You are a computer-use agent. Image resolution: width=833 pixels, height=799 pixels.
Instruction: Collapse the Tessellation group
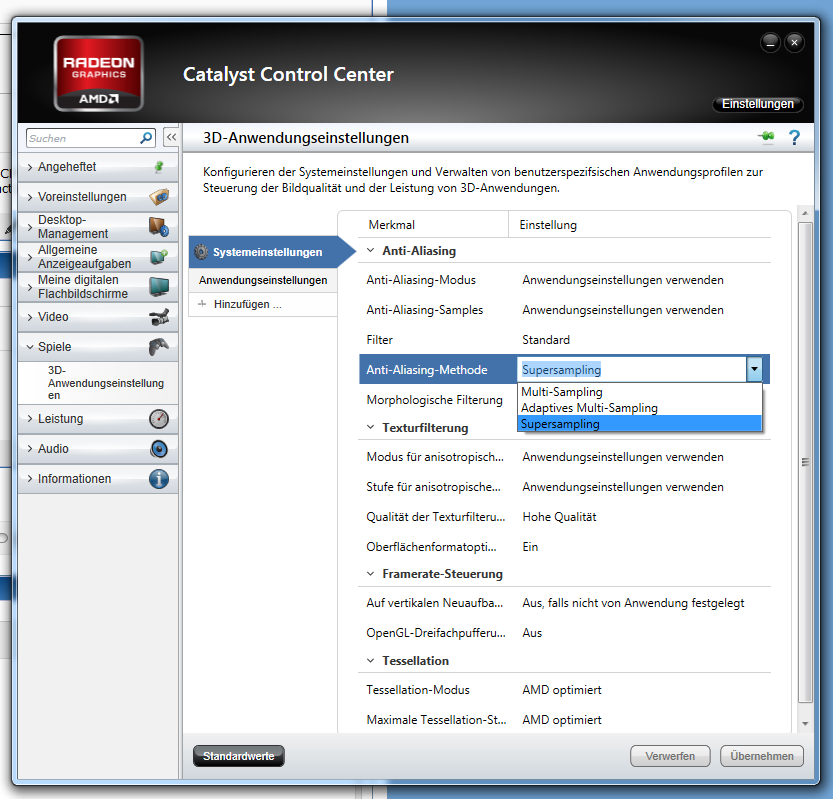(x=371, y=660)
